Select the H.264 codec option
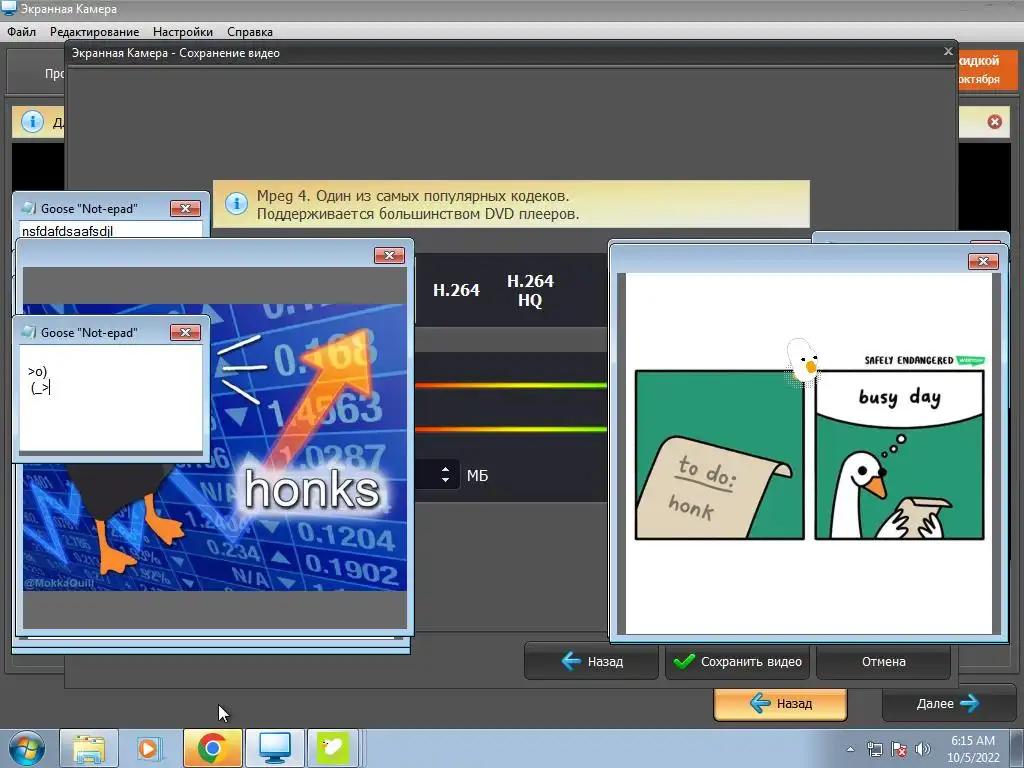This screenshot has height=768, width=1024. click(456, 290)
